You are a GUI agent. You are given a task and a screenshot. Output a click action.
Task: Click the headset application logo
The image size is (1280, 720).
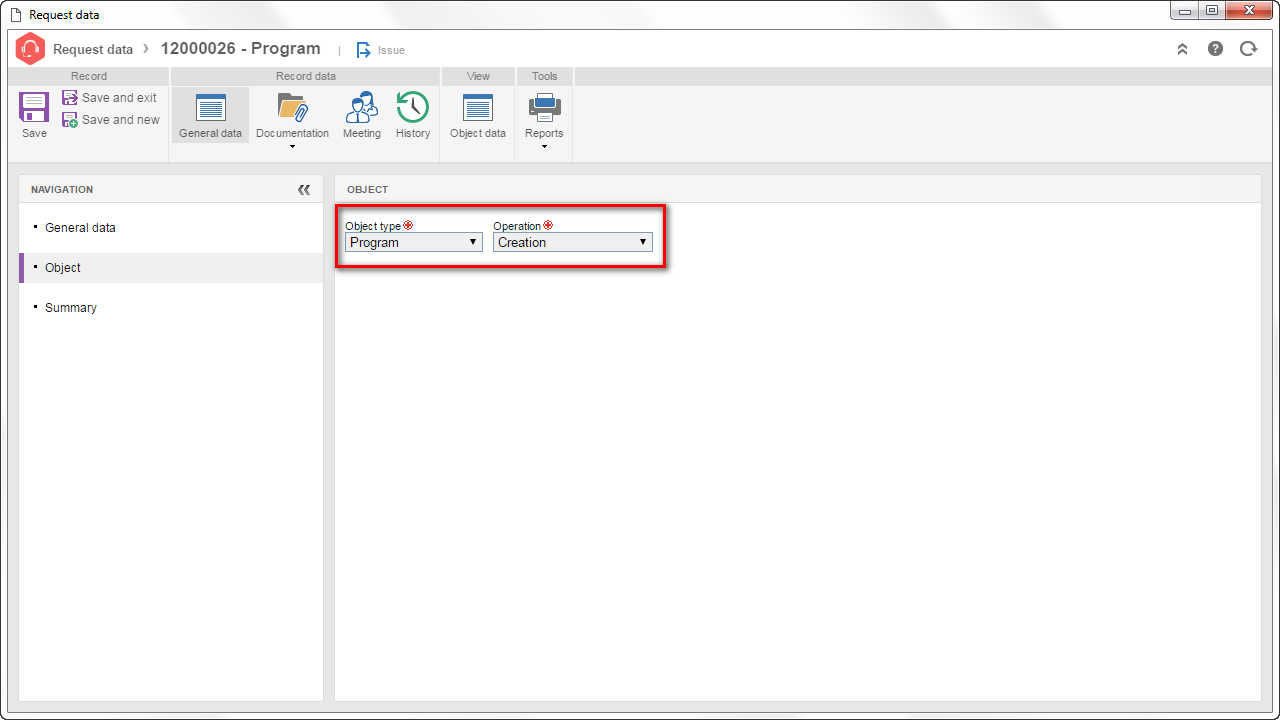click(x=31, y=49)
